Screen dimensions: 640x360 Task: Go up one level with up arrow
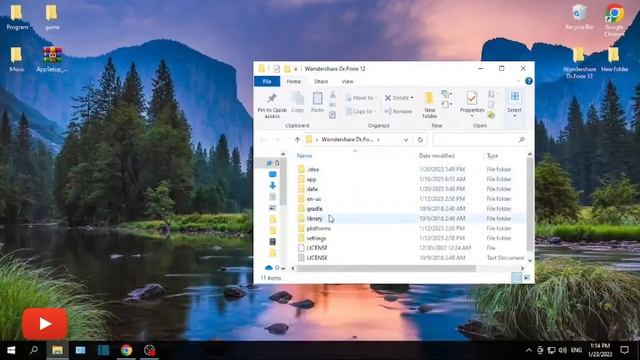pyautogui.click(x=297, y=140)
